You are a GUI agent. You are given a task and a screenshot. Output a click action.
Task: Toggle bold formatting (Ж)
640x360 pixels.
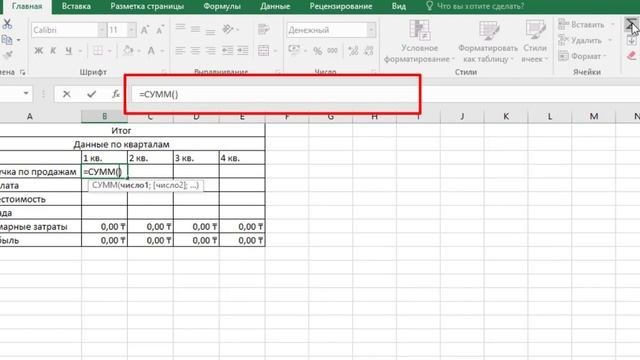click(38, 51)
